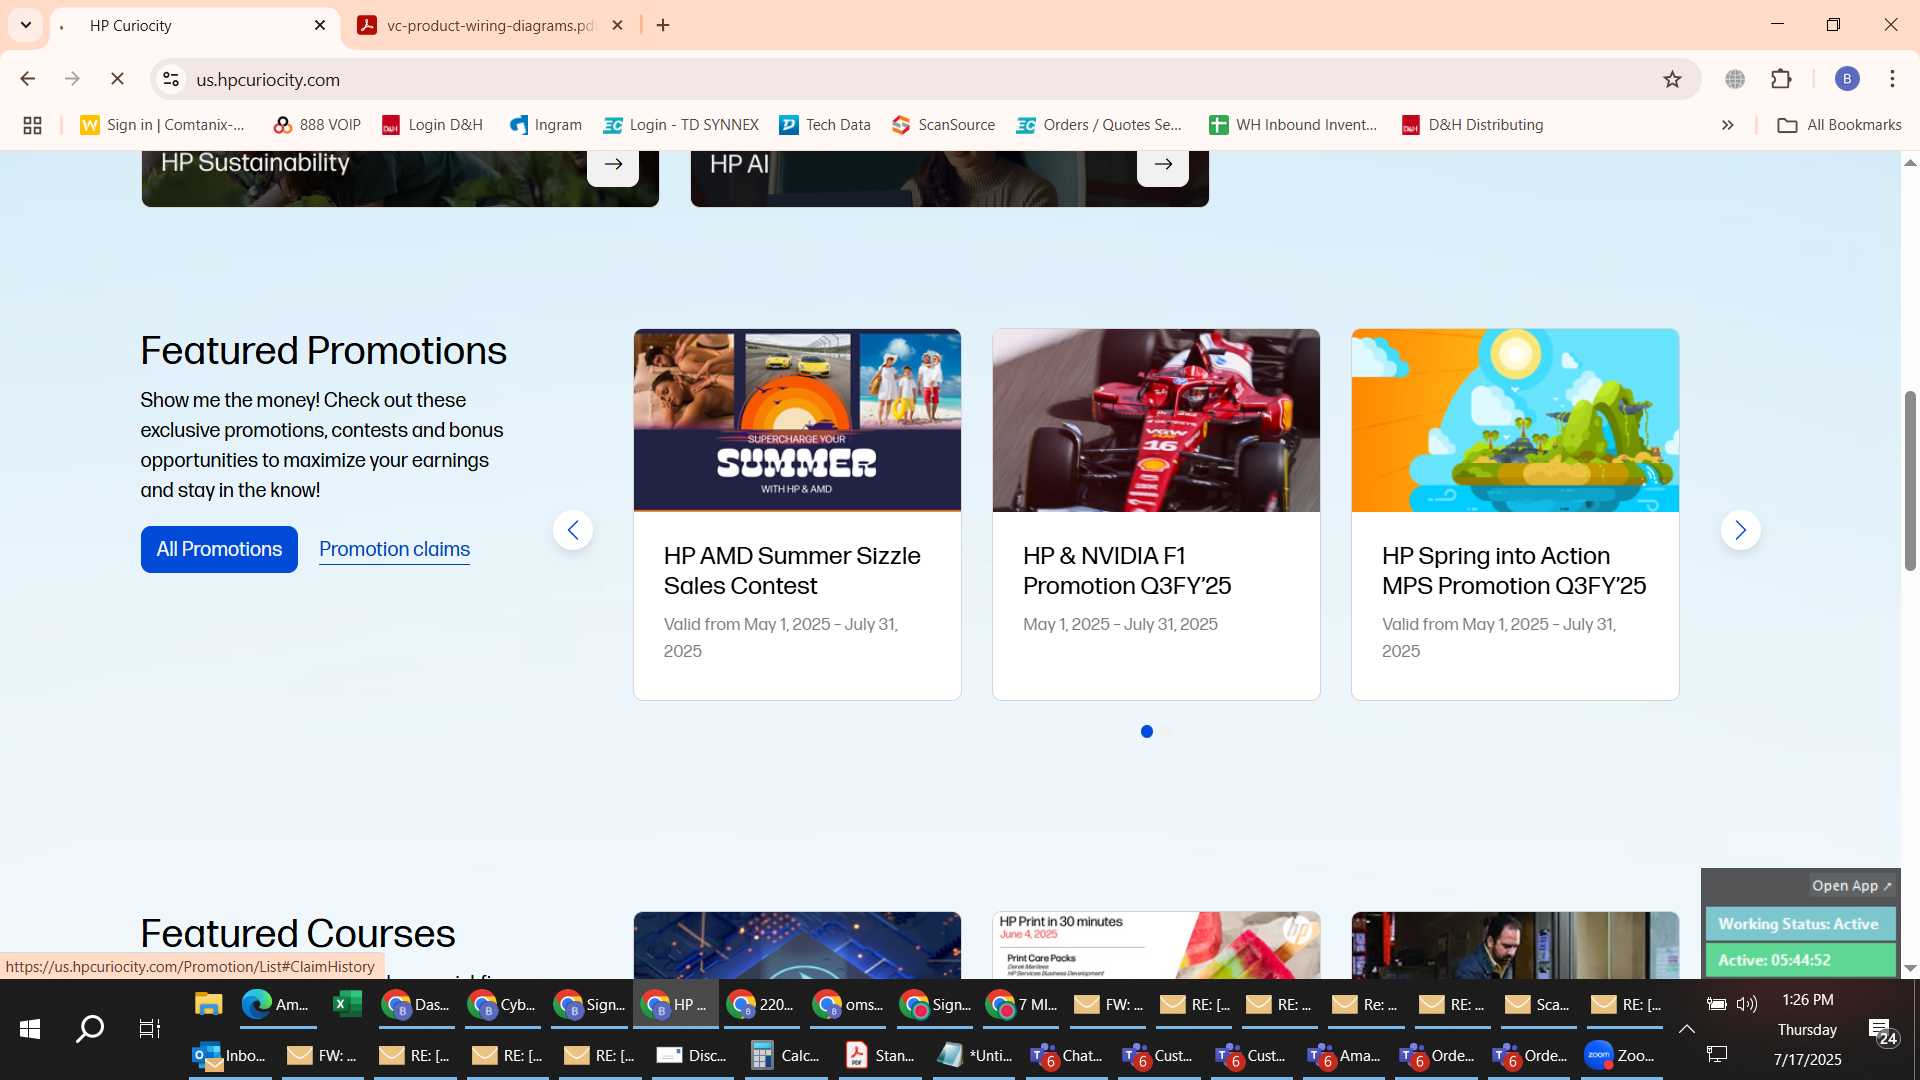This screenshot has width=1920, height=1080.
Task: View site information icon in address bar
Action: (x=171, y=79)
